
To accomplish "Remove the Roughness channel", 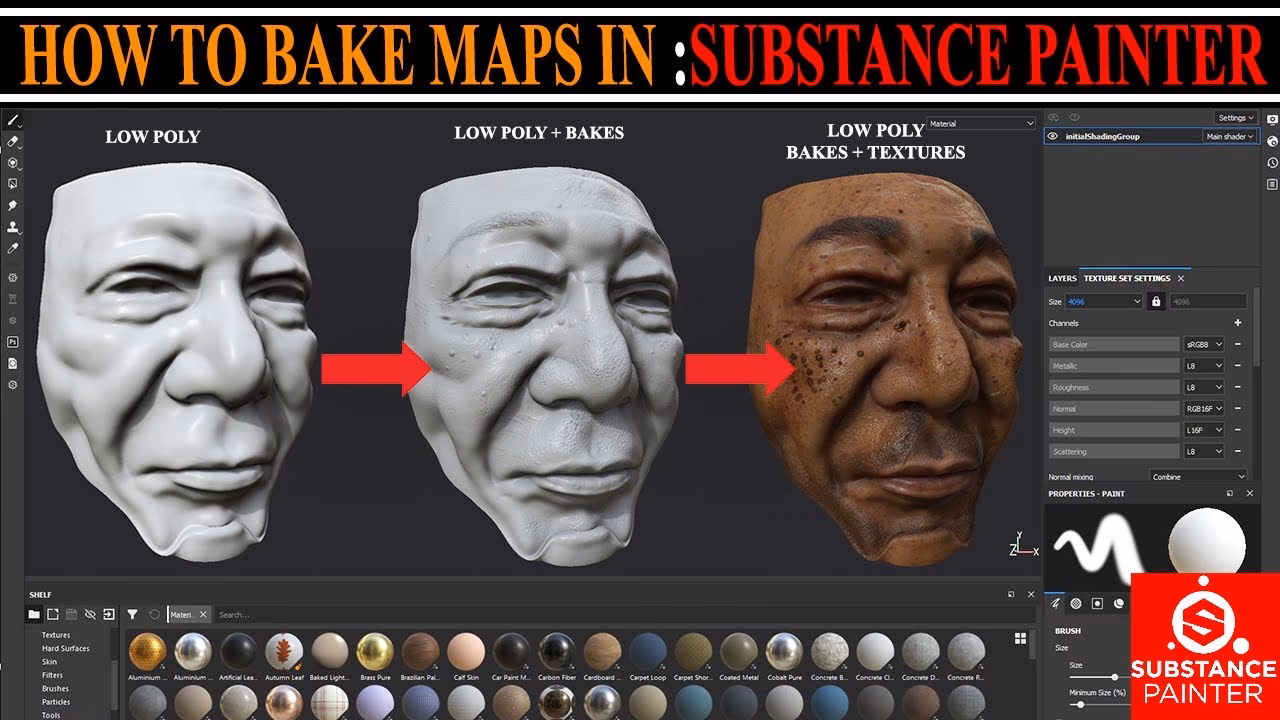I will click(x=1237, y=387).
